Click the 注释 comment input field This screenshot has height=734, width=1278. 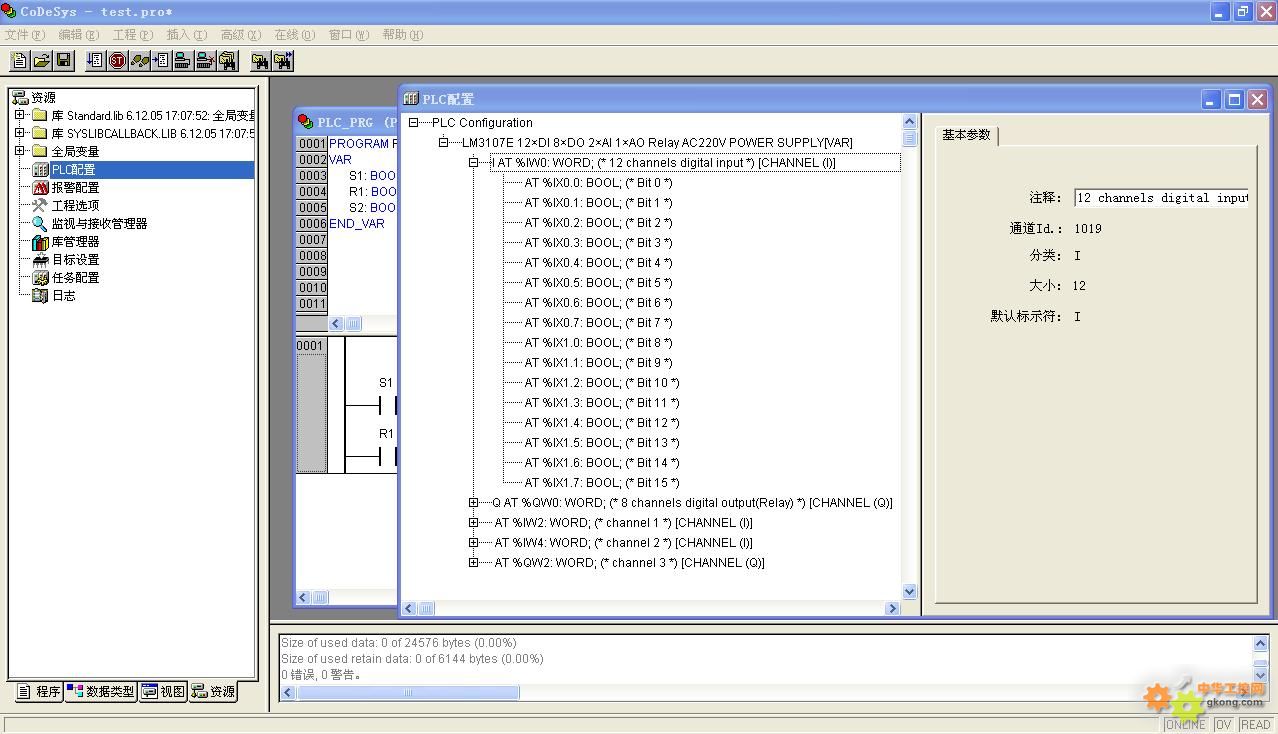1162,198
